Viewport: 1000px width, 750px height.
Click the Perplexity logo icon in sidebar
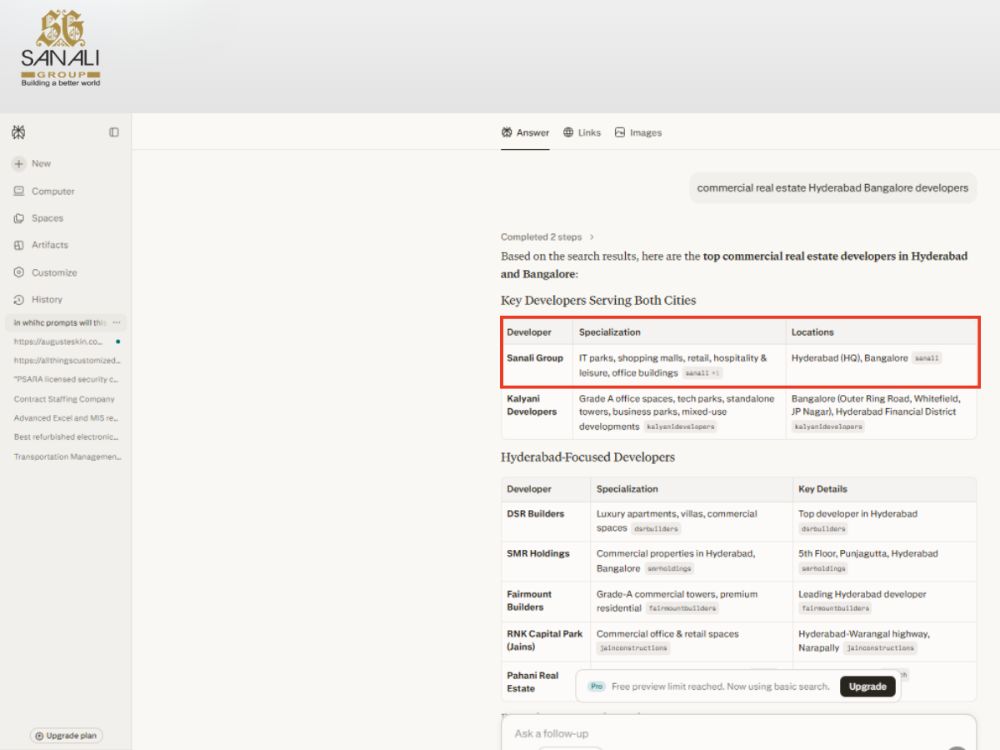click(18, 132)
